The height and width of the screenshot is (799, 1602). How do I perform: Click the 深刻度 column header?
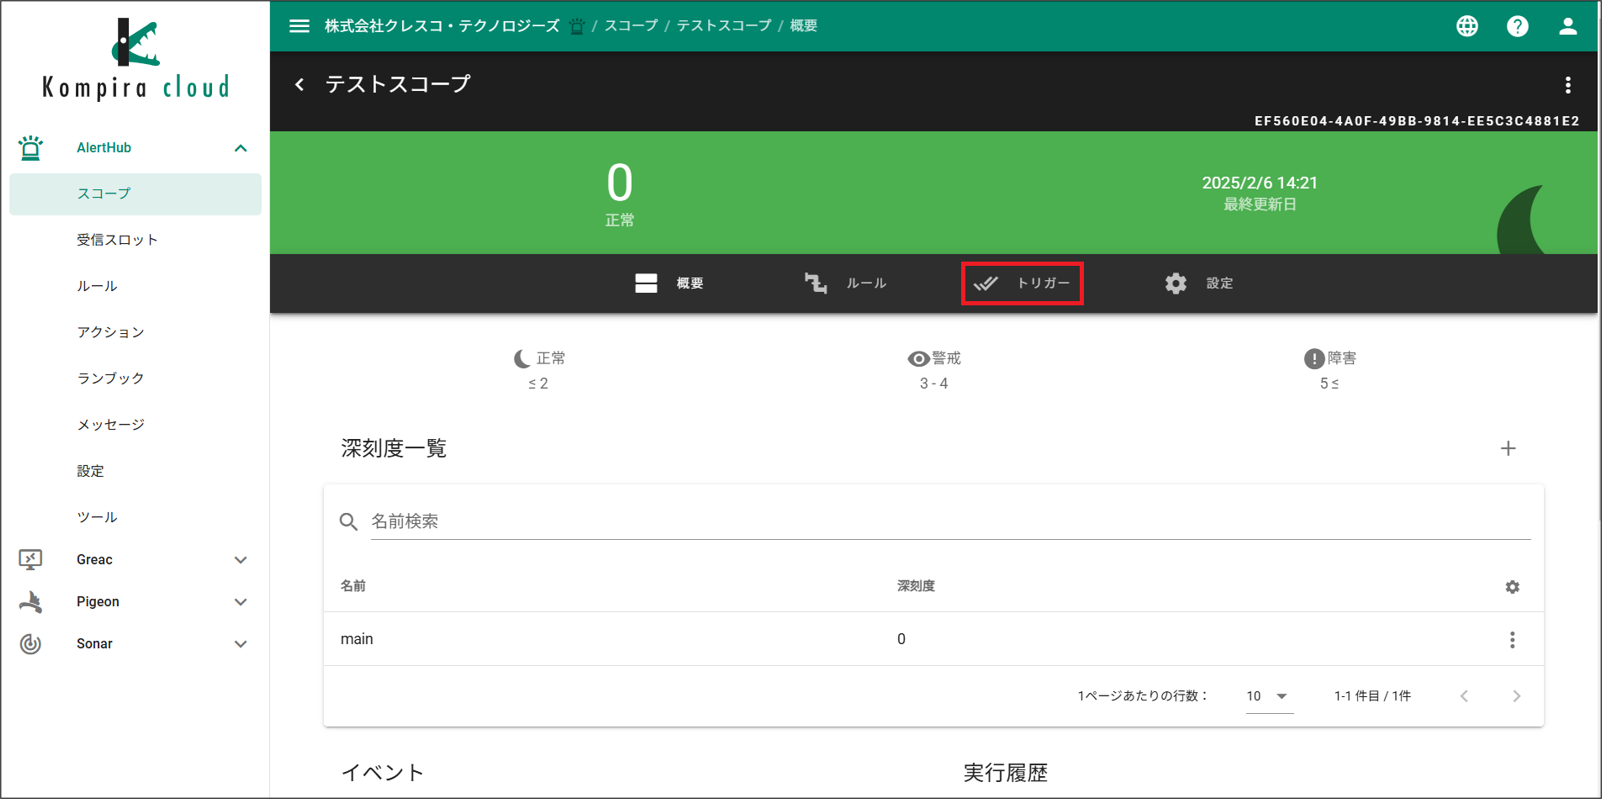(x=916, y=586)
